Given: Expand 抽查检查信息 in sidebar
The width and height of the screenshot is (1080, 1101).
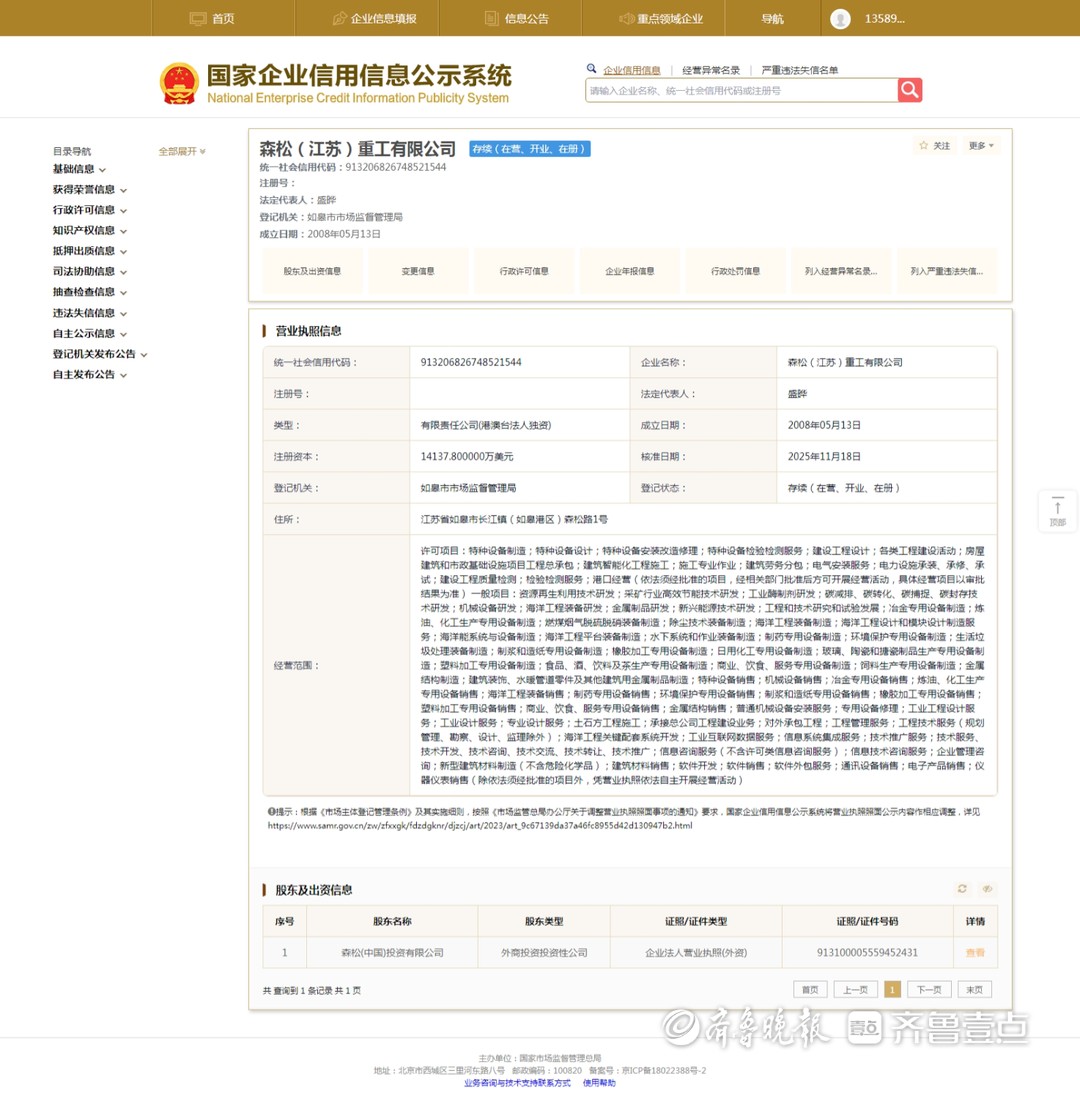Looking at the screenshot, I should (x=90, y=292).
